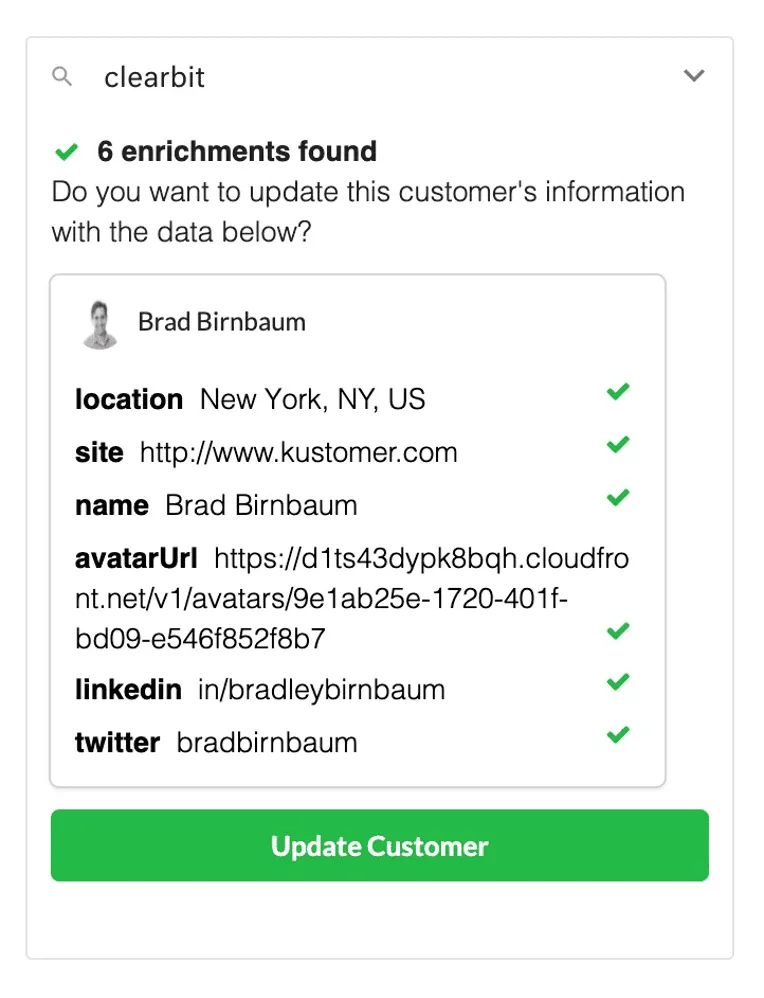Click the Brad Birnbaum name field value
The height and width of the screenshot is (998, 764).
point(261,505)
